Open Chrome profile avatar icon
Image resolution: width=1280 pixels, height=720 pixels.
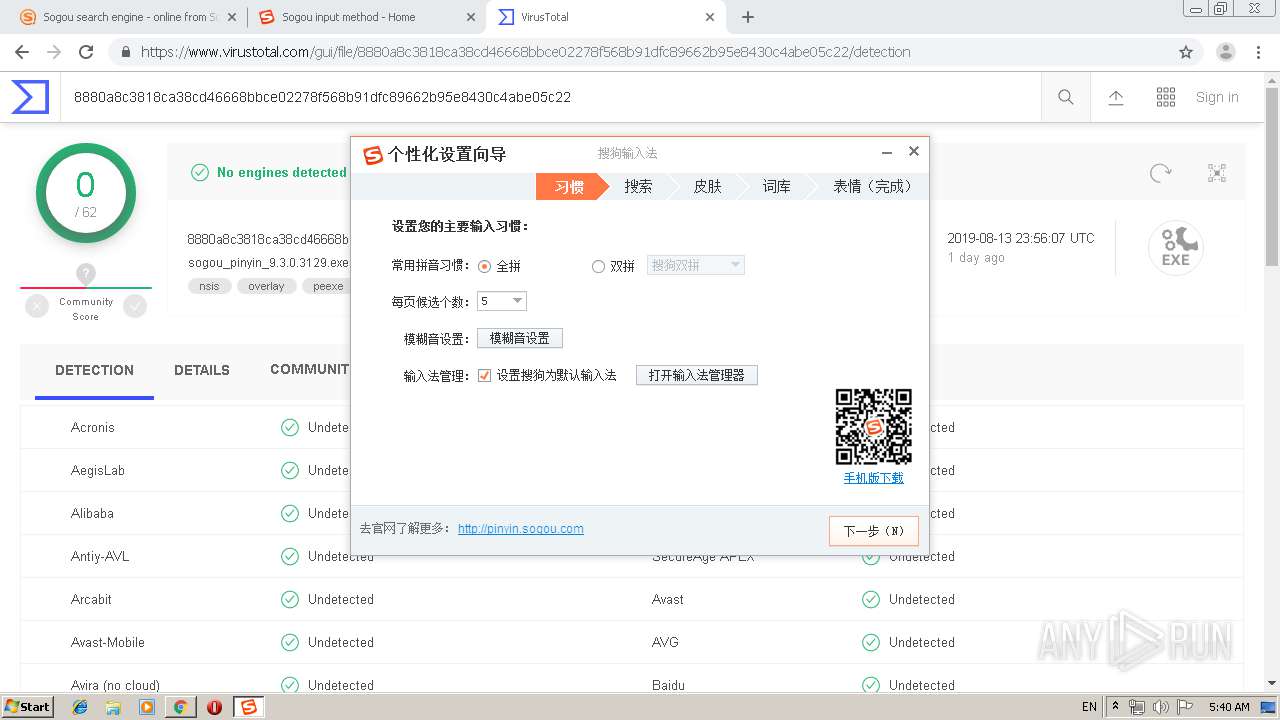click(x=1225, y=52)
